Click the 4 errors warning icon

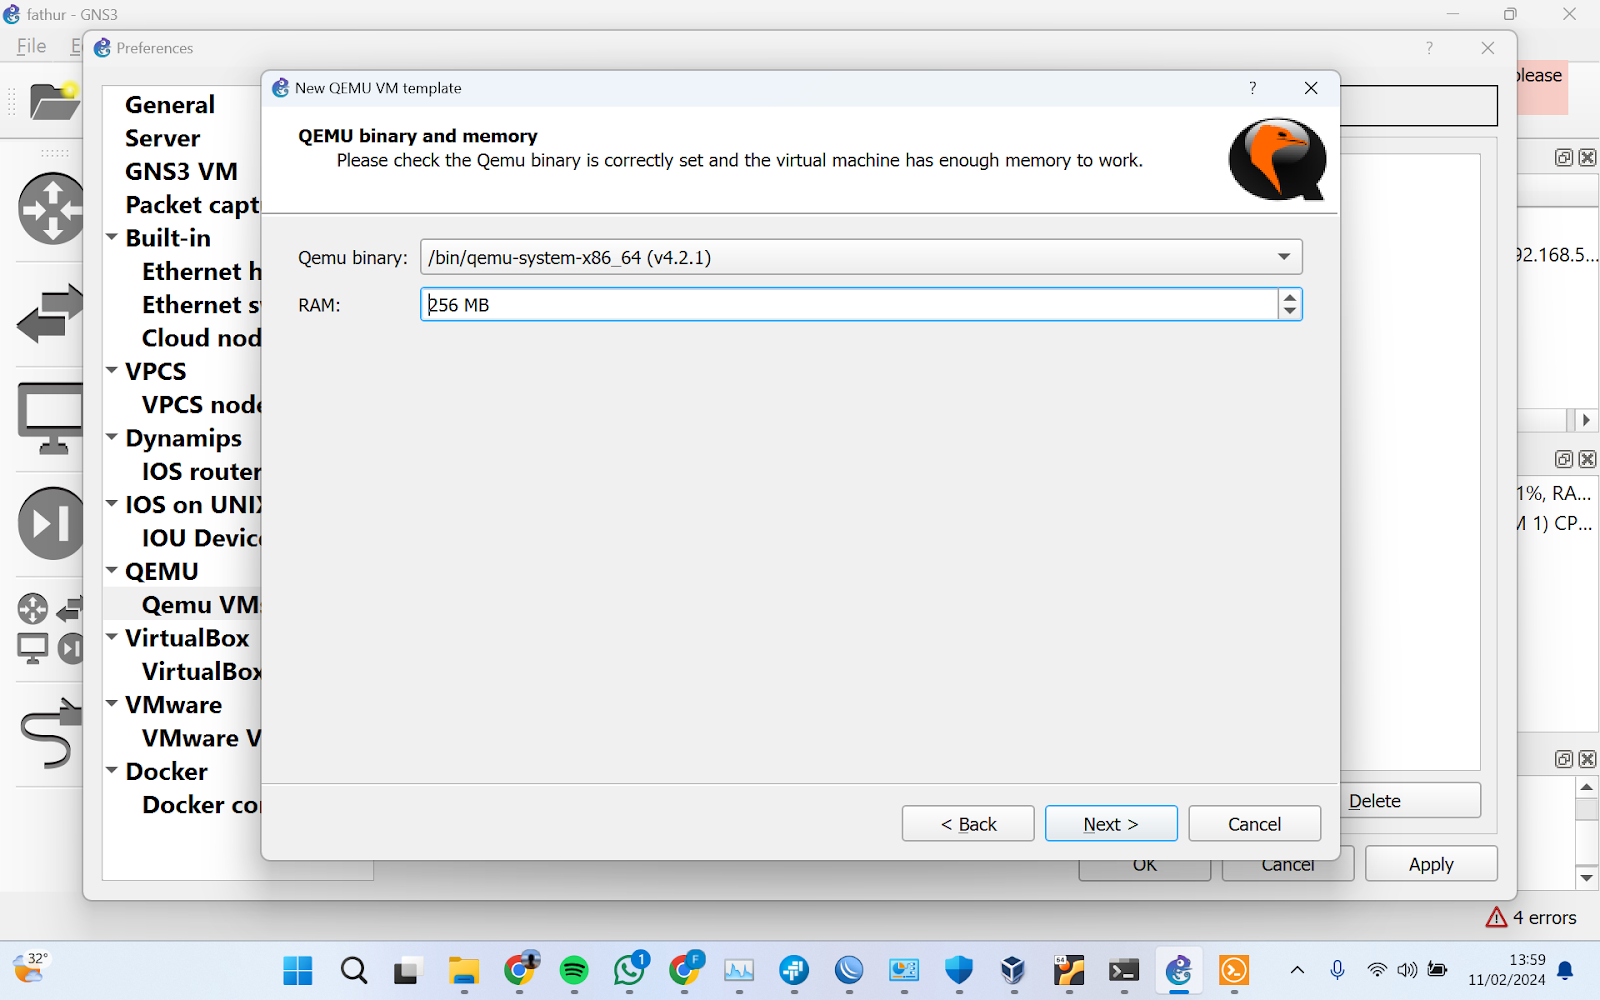pos(1496,917)
